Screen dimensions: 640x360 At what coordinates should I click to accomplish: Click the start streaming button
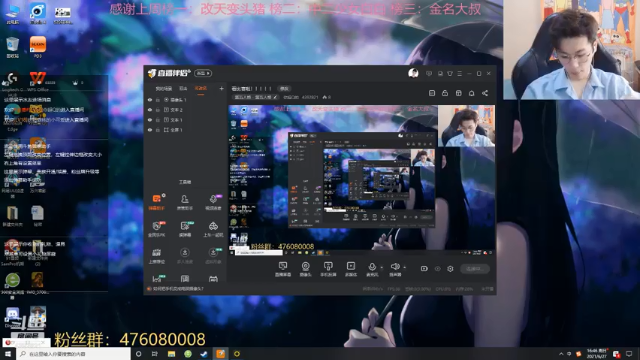(475, 269)
